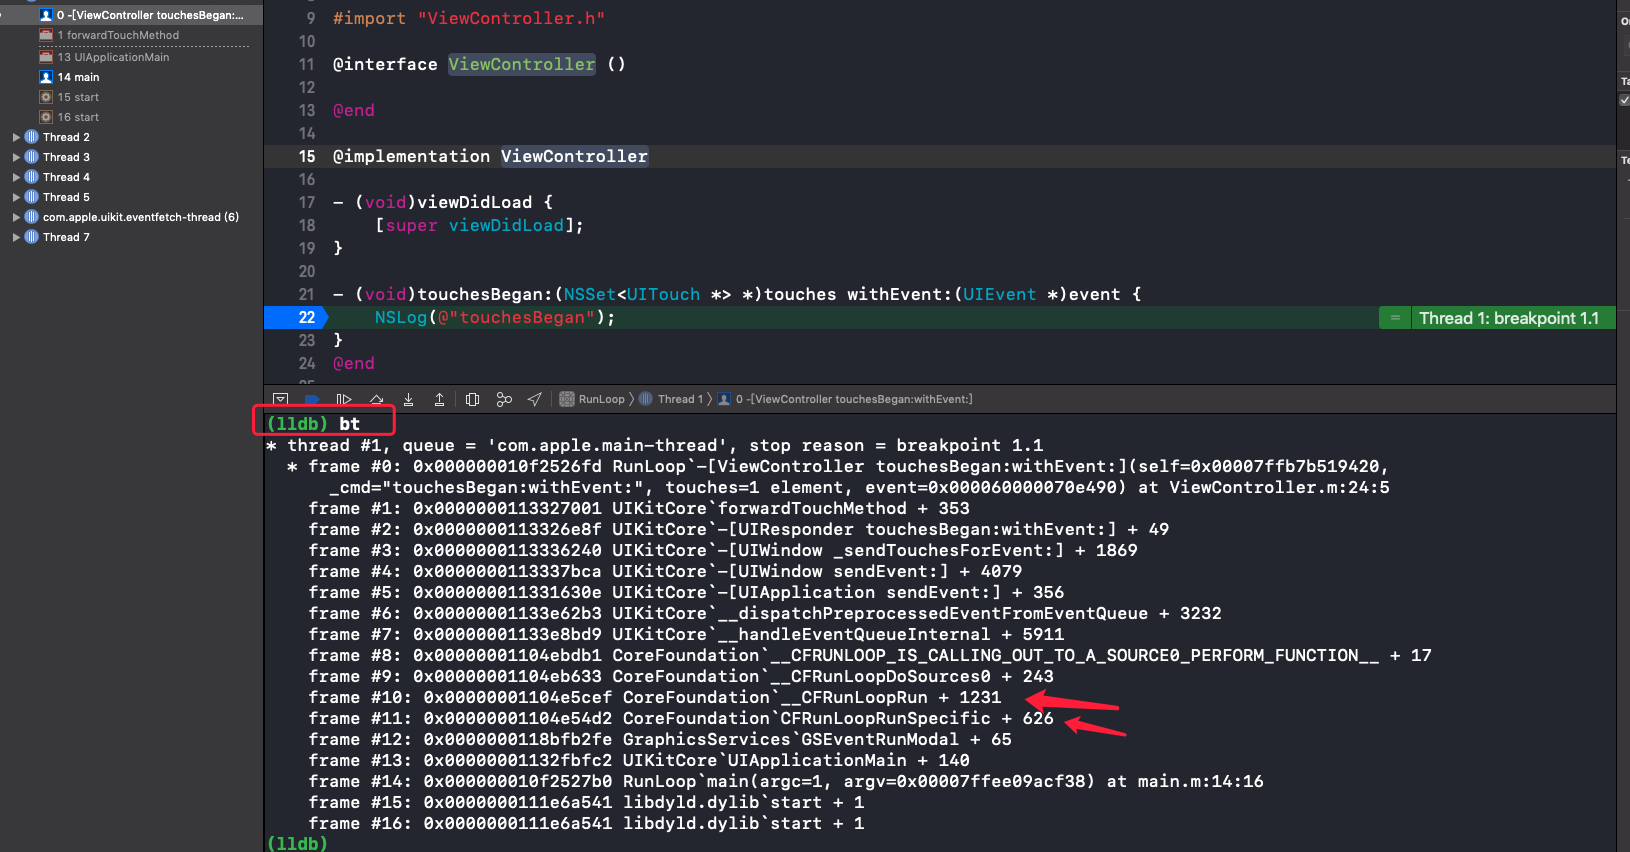Click the frame #12 GSEventRunModal console line
This screenshot has width=1630, height=852.
(660, 739)
